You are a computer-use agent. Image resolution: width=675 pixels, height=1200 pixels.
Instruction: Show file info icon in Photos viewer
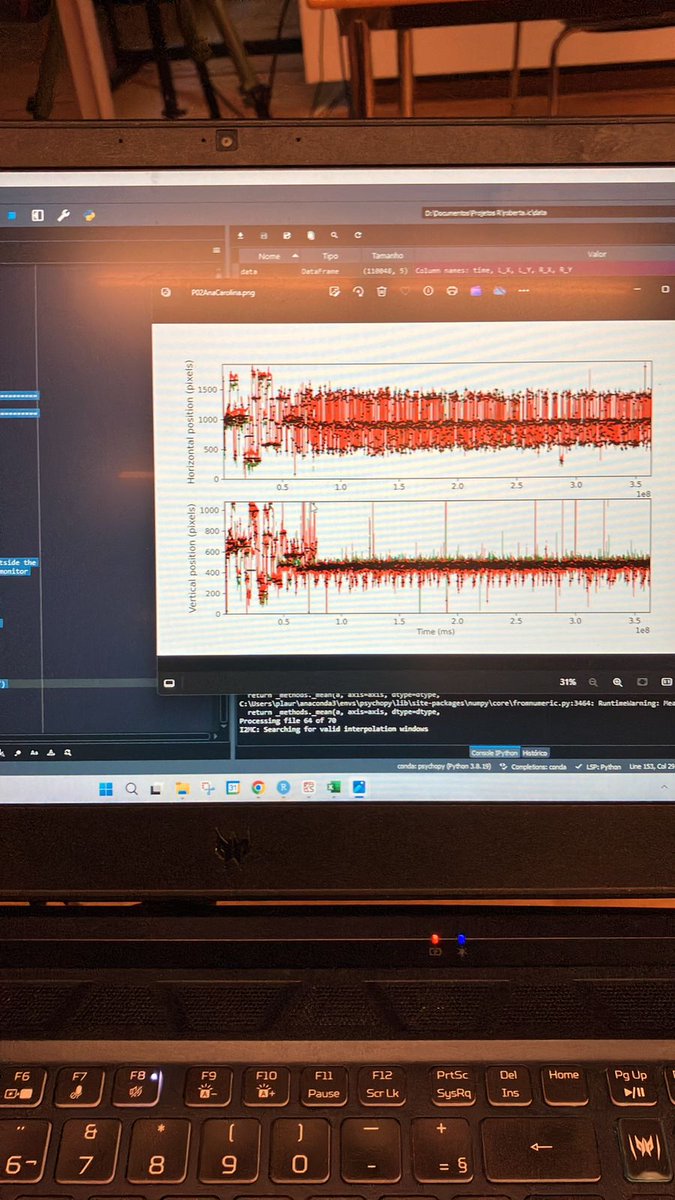(x=428, y=291)
